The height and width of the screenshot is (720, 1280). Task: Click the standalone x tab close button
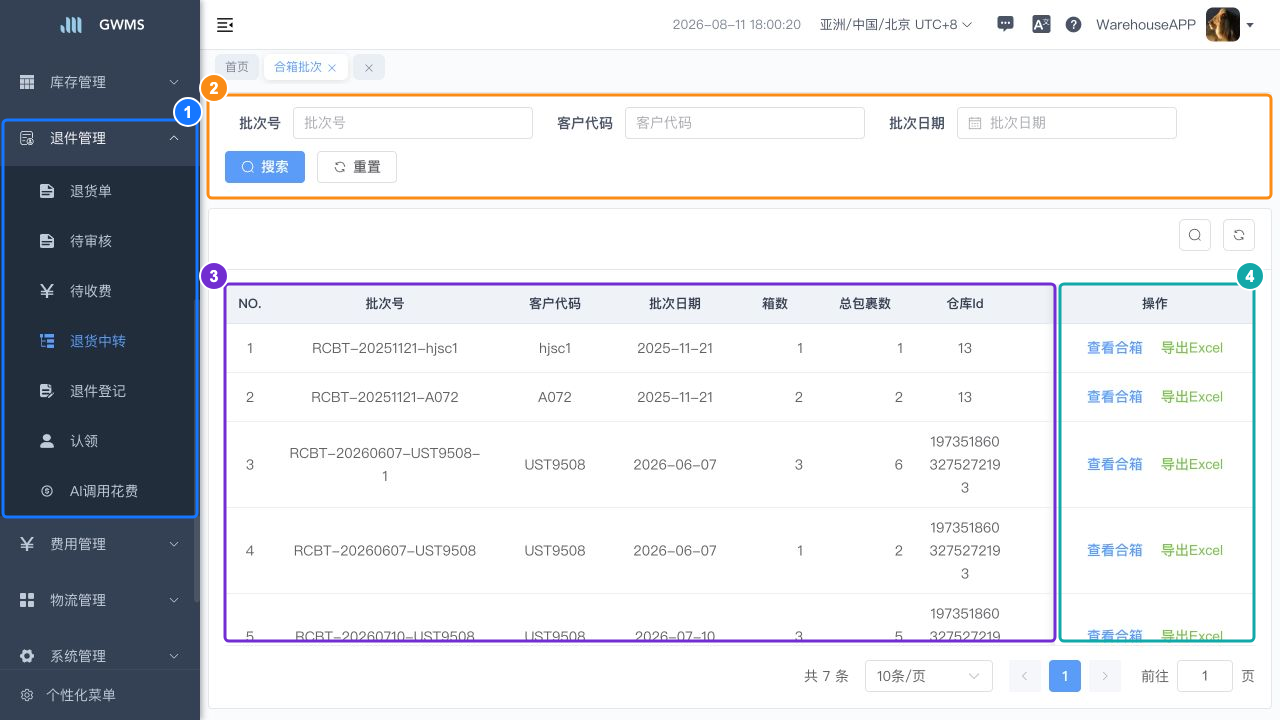(x=369, y=67)
